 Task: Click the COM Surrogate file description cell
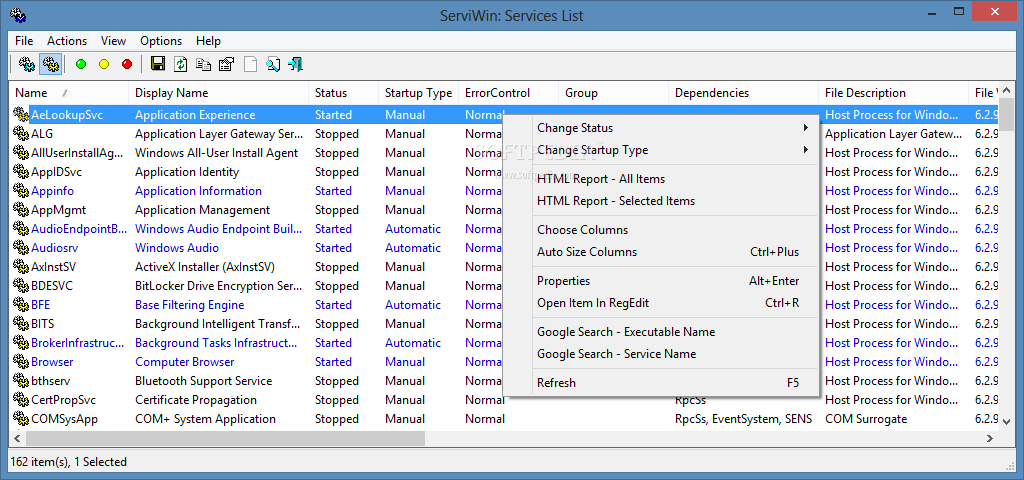point(866,419)
